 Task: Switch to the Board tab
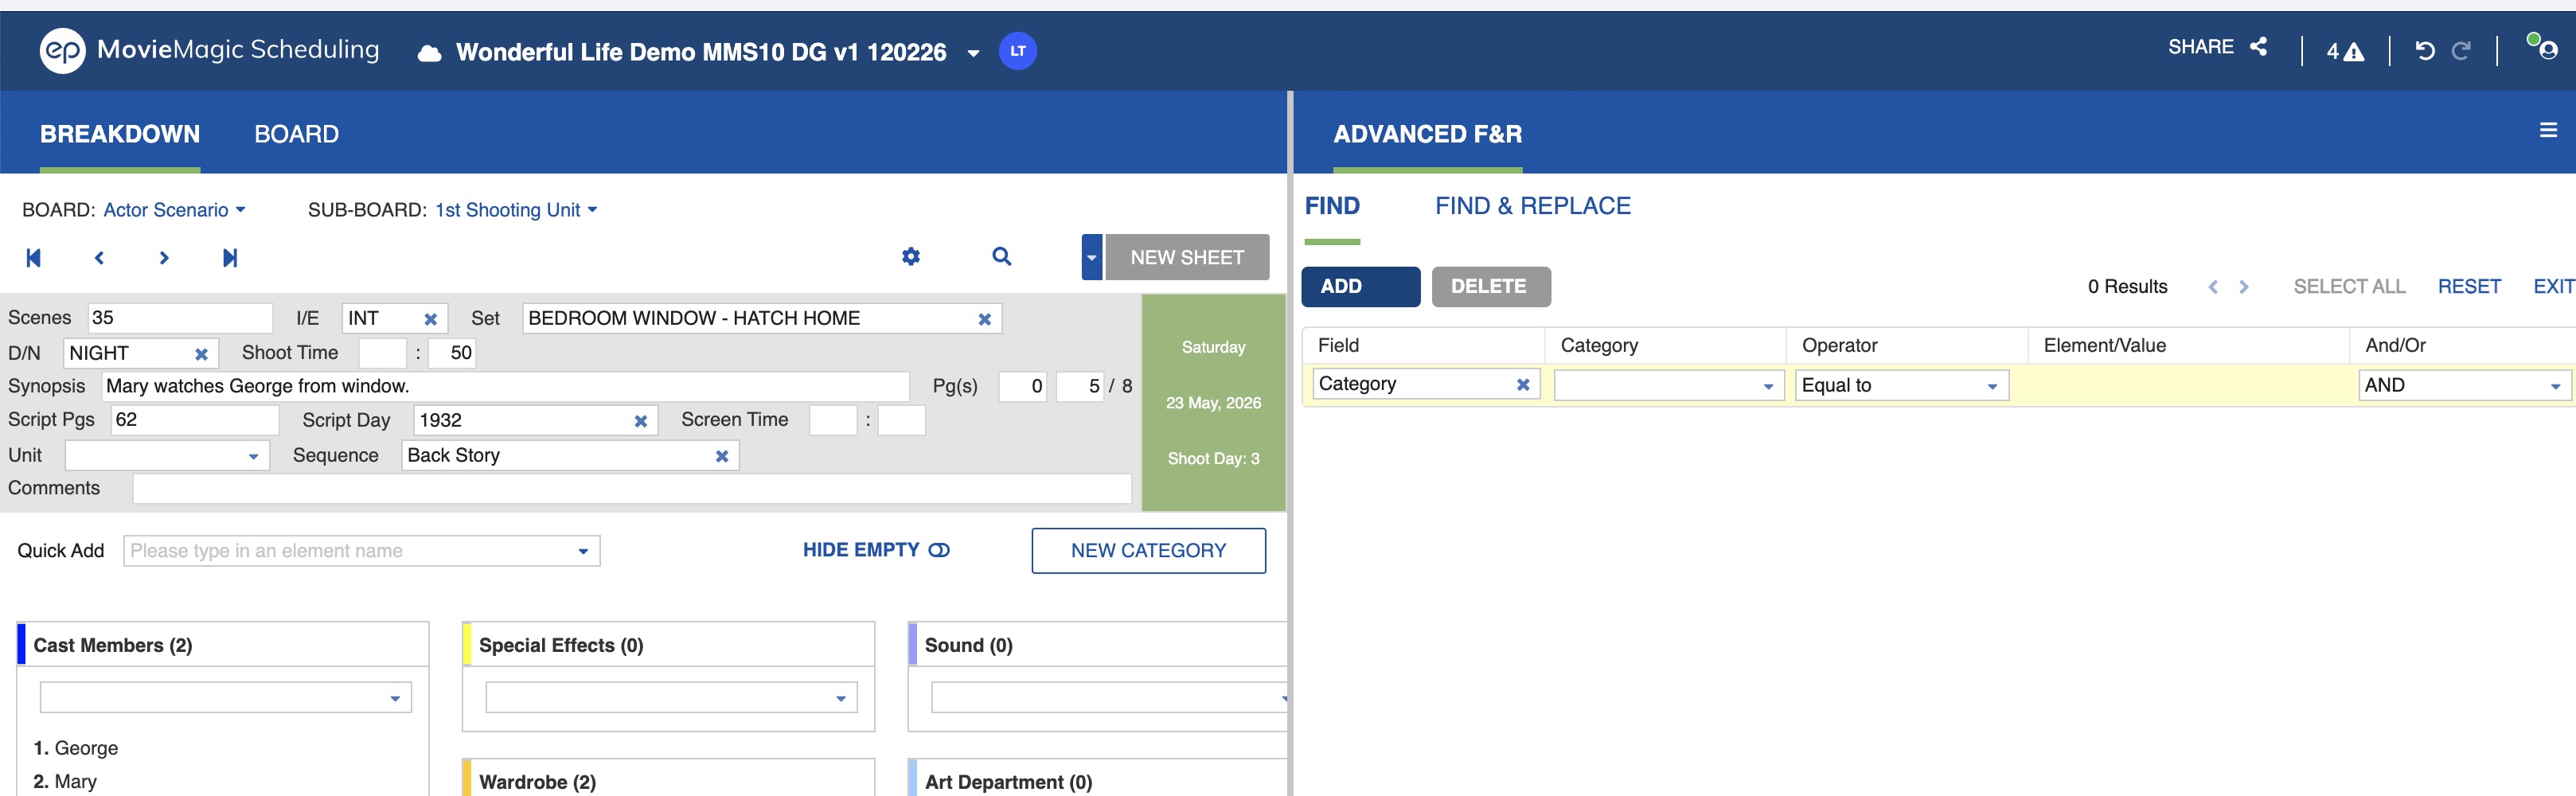[296, 134]
